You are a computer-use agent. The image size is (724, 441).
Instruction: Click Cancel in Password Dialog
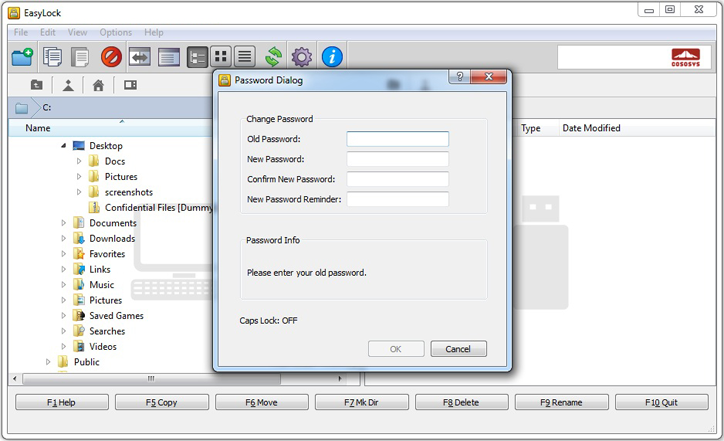tap(458, 349)
